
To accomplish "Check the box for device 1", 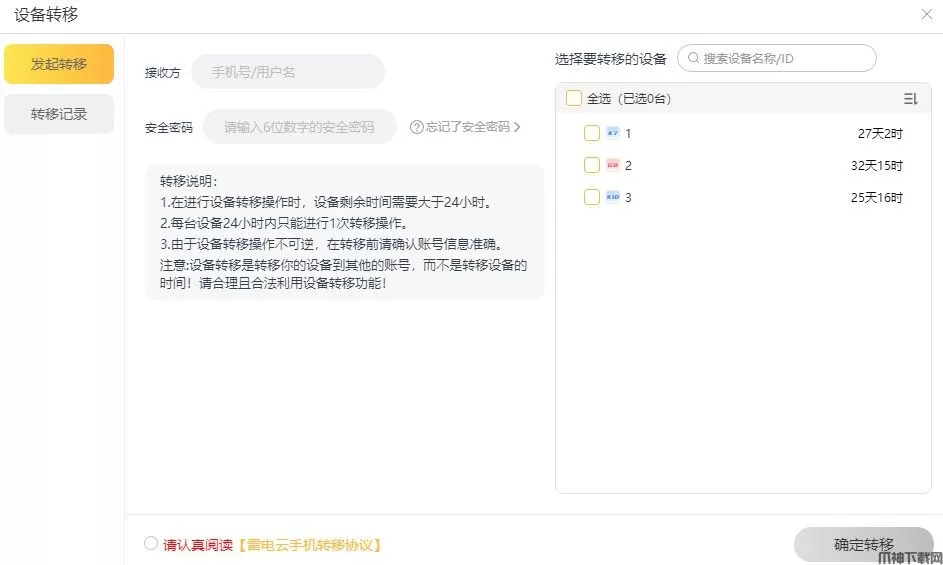I will tap(592, 133).
